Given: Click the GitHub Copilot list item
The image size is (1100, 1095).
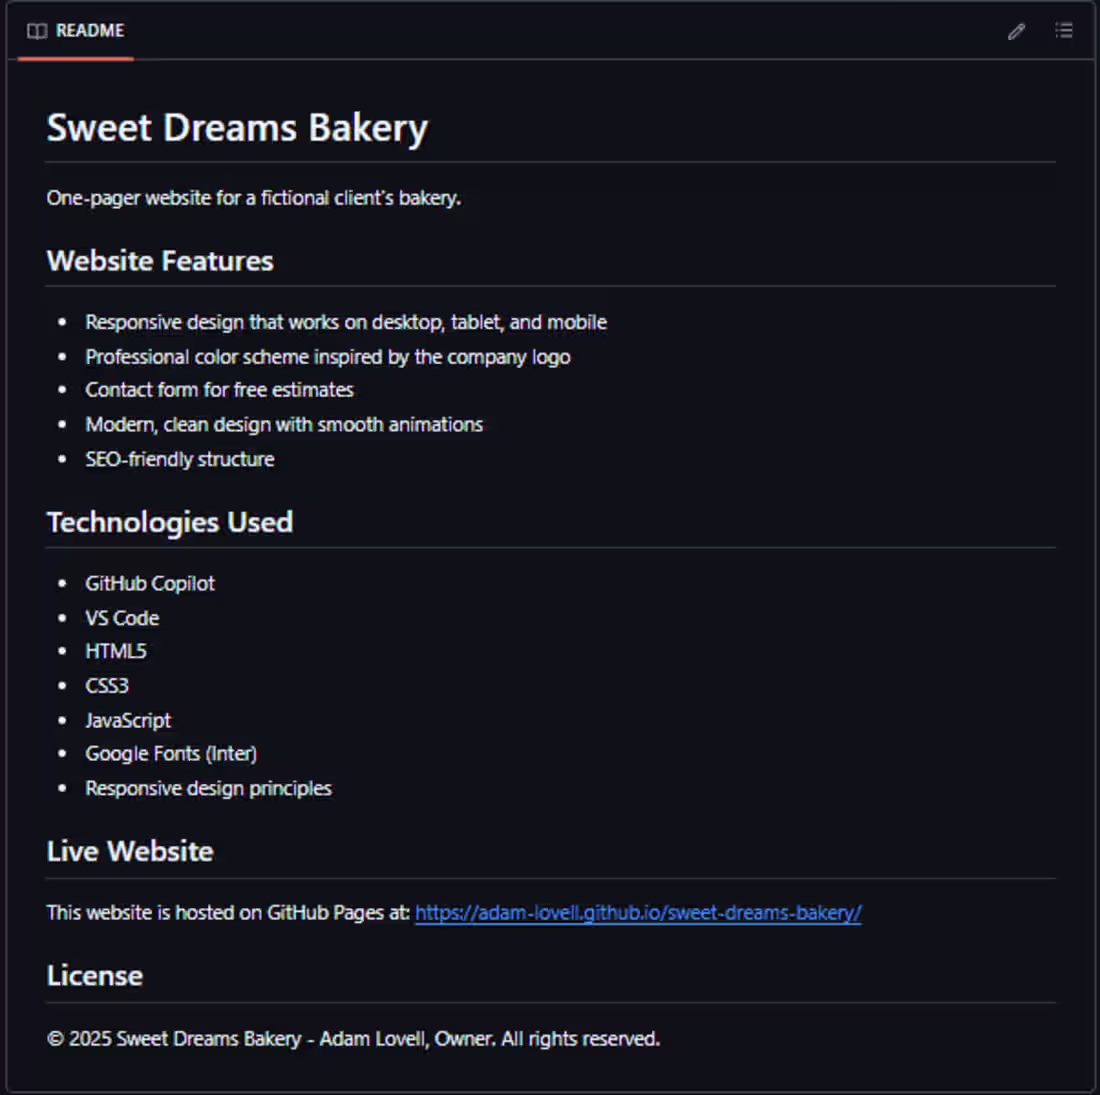Looking at the screenshot, I should point(150,583).
